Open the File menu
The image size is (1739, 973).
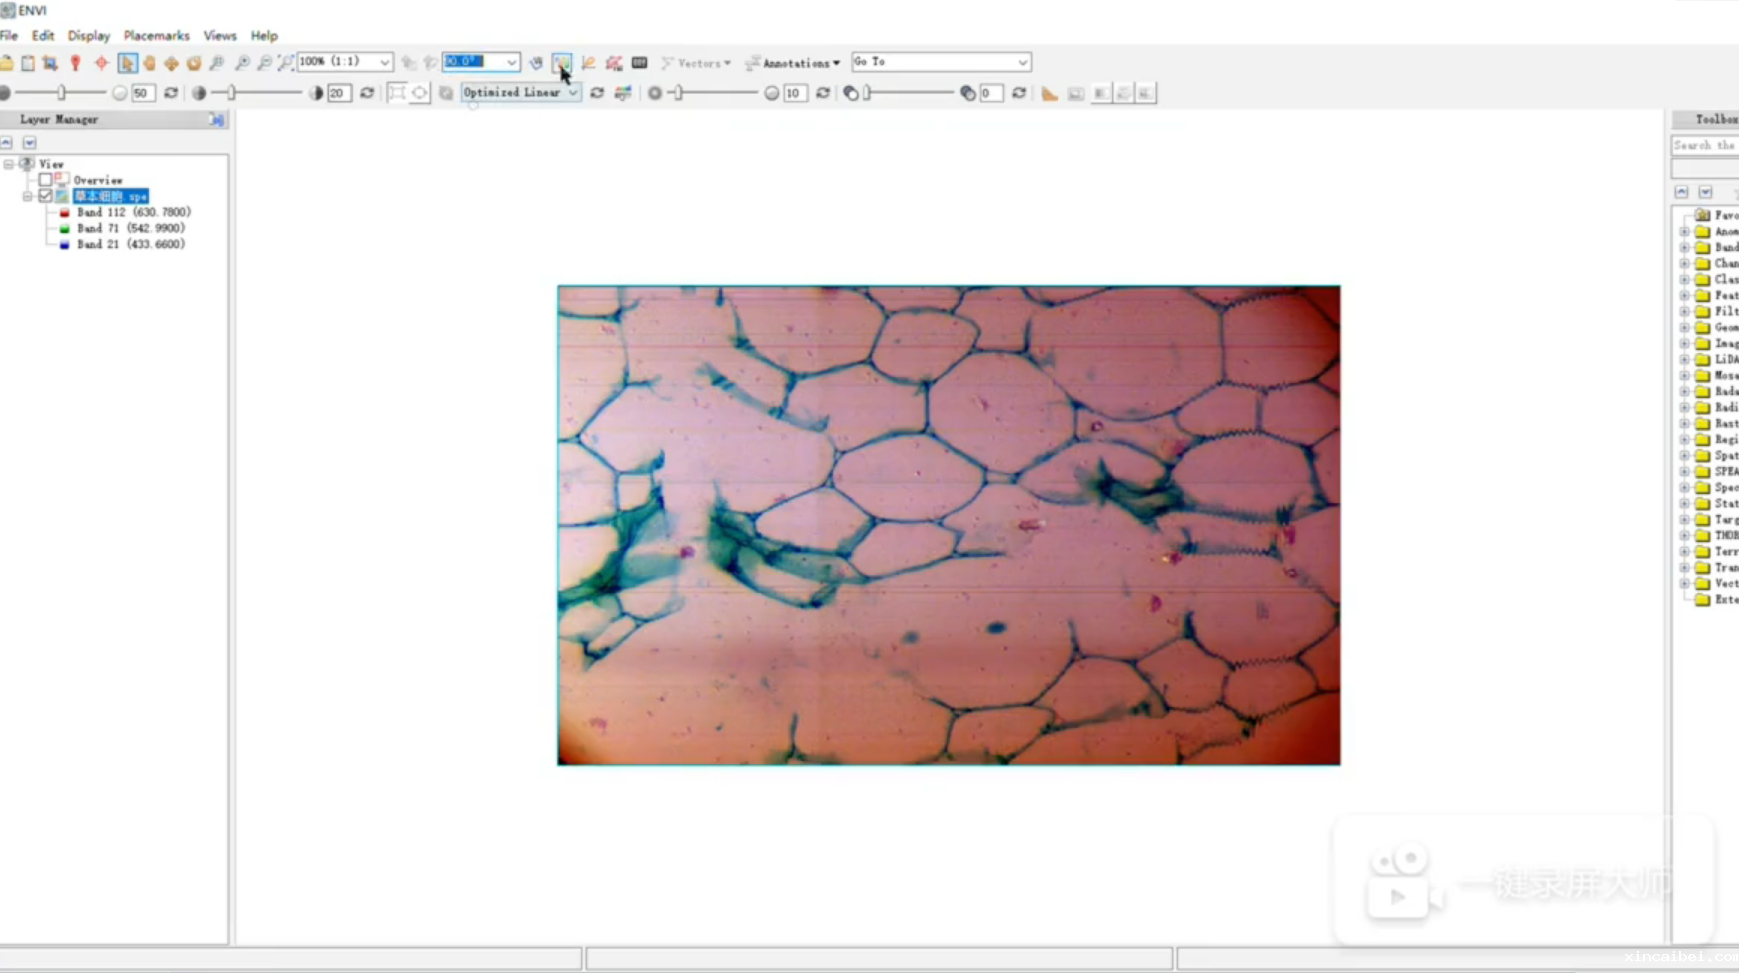coord(9,36)
